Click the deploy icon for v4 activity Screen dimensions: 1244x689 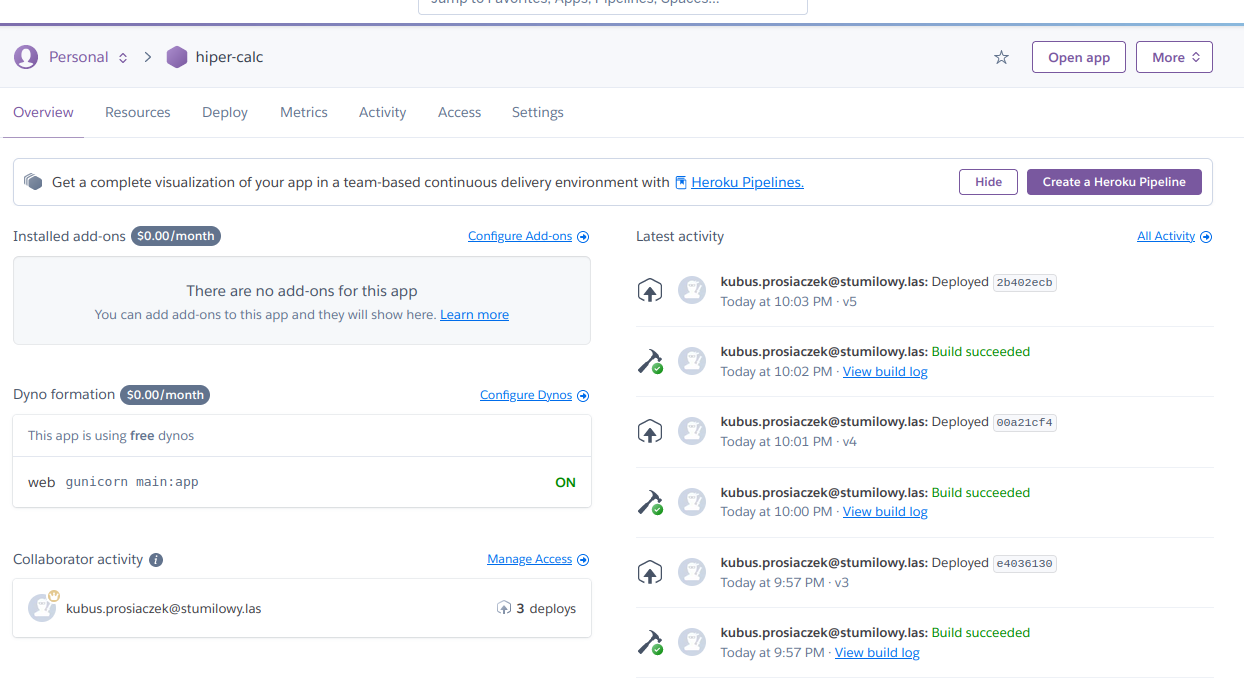(650, 431)
